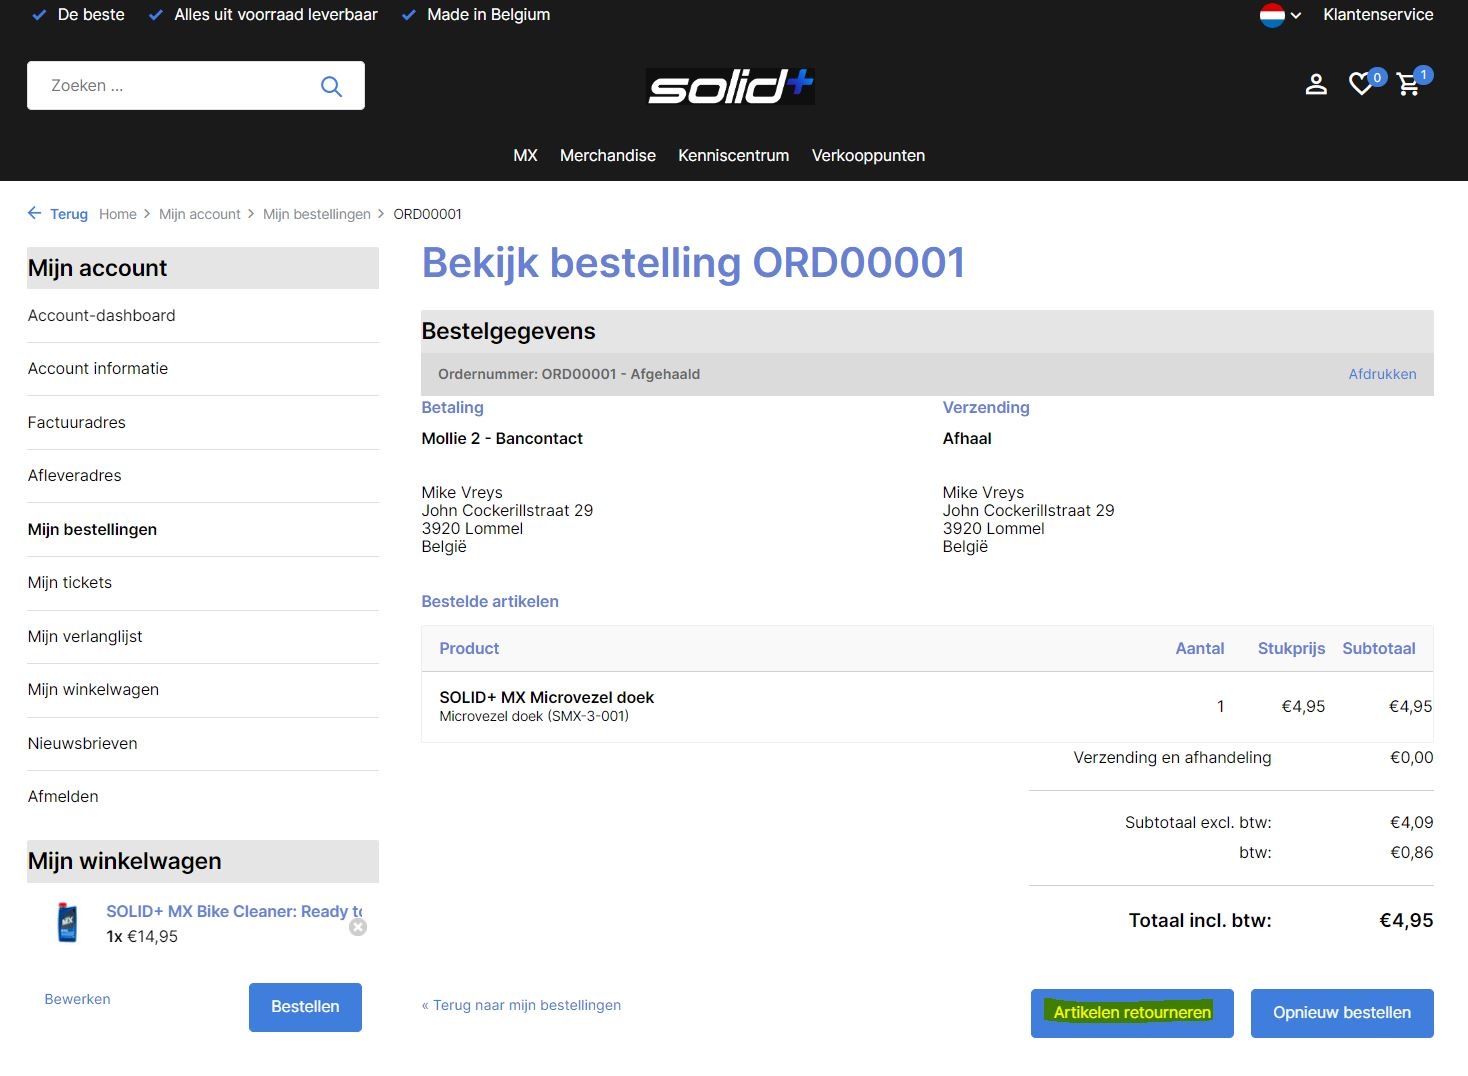Viewport: 1468px width, 1076px height.
Task: Click the Mijn bestellingen breadcrumb
Action: click(317, 214)
